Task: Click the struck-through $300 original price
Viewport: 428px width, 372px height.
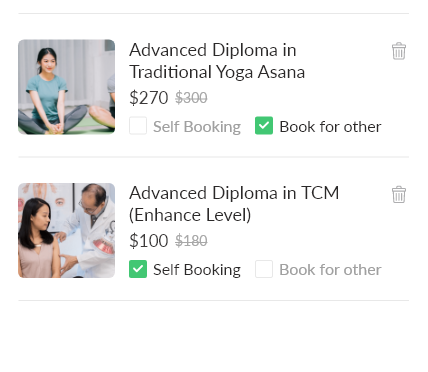Action: click(x=191, y=98)
